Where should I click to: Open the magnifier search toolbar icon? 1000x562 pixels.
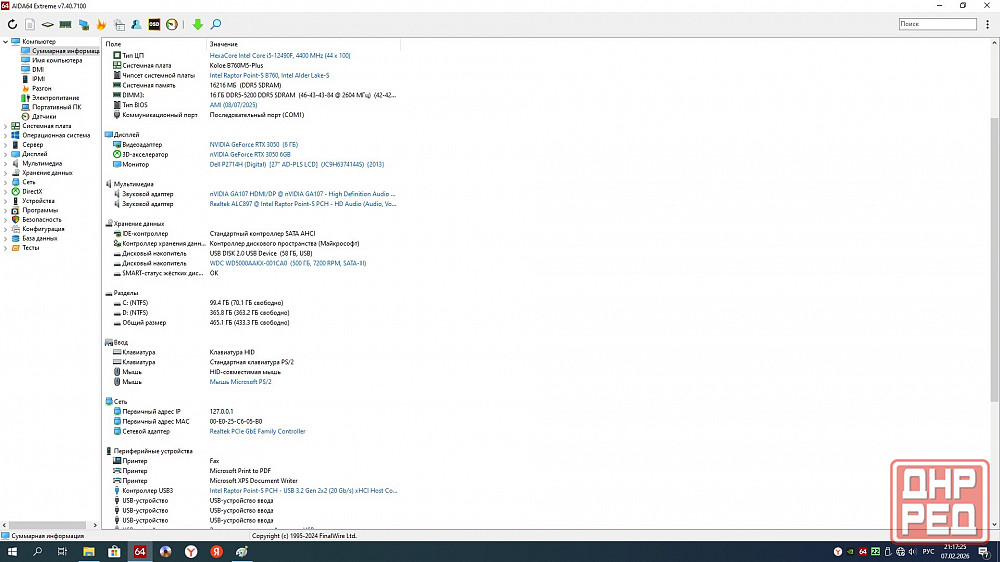coord(216,24)
